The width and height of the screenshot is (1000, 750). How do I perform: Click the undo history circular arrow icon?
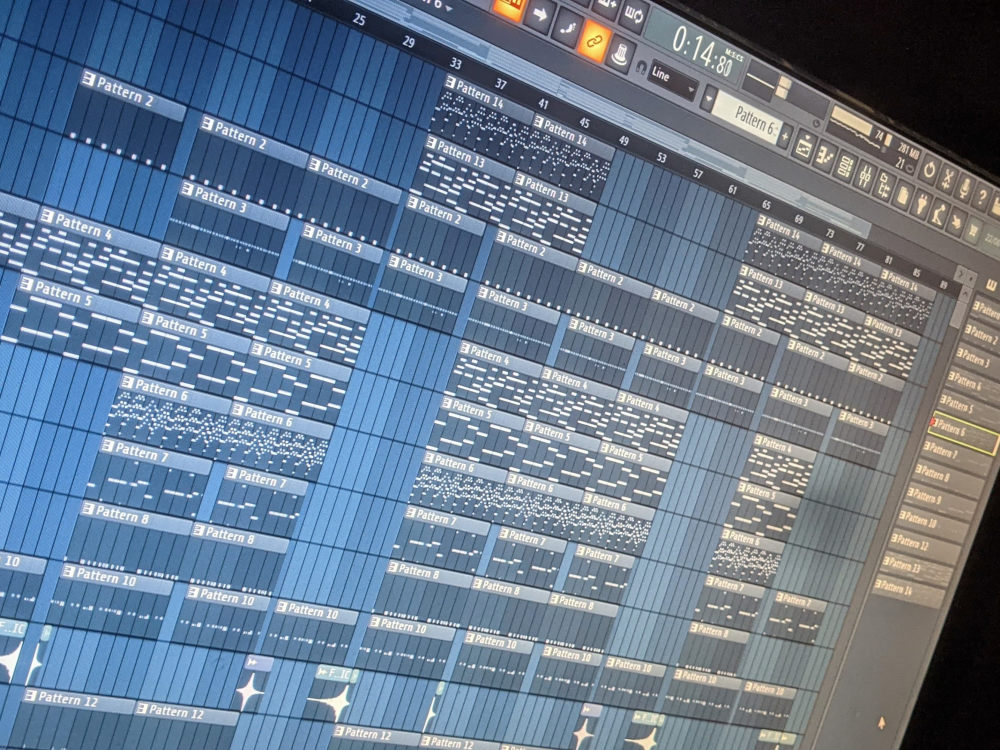[x=929, y=170]
